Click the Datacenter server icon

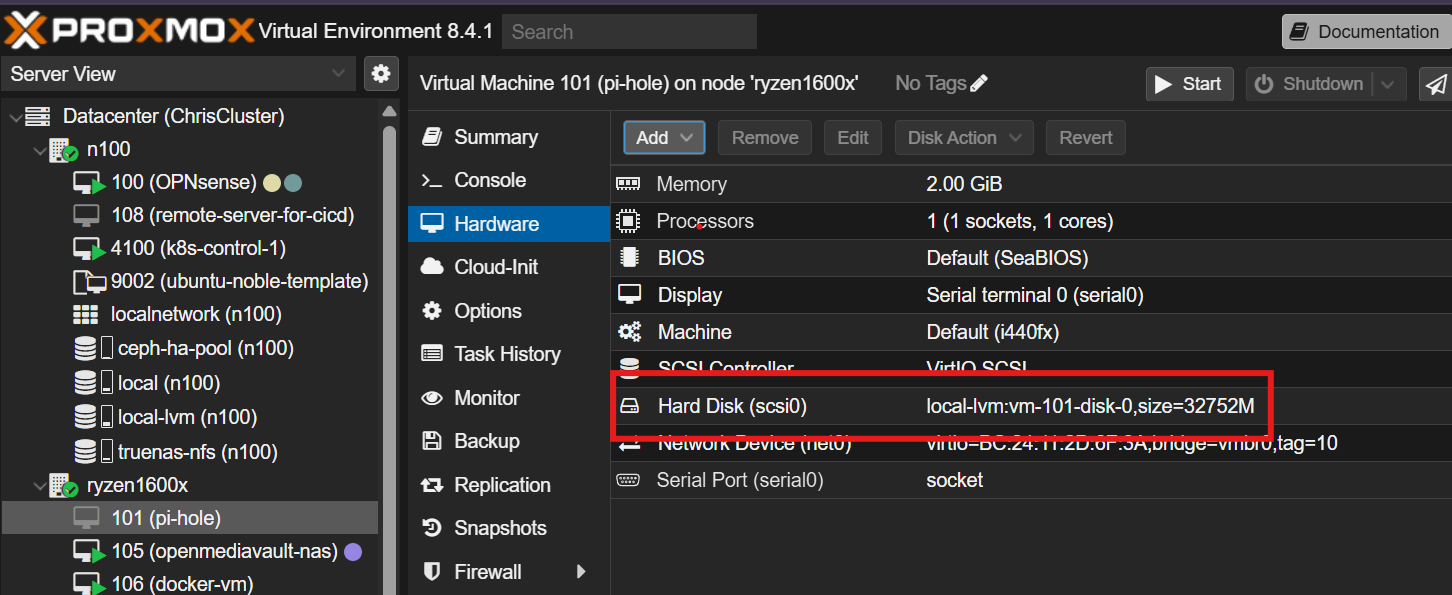[37, 116]
